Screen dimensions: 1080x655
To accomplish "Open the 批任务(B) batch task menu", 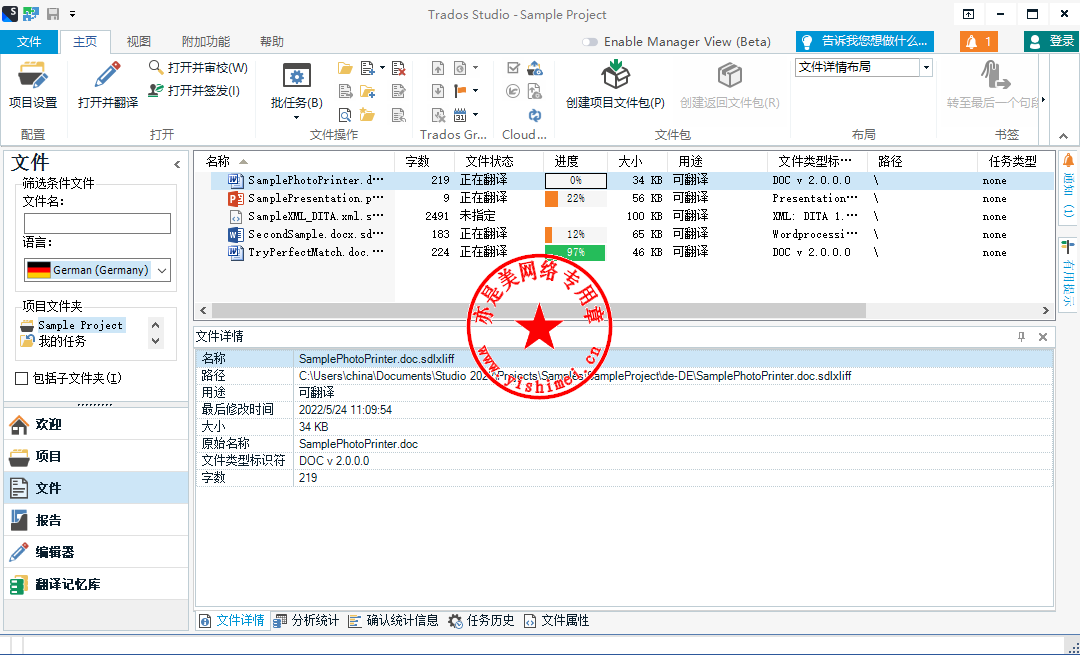I will [297, 90].
